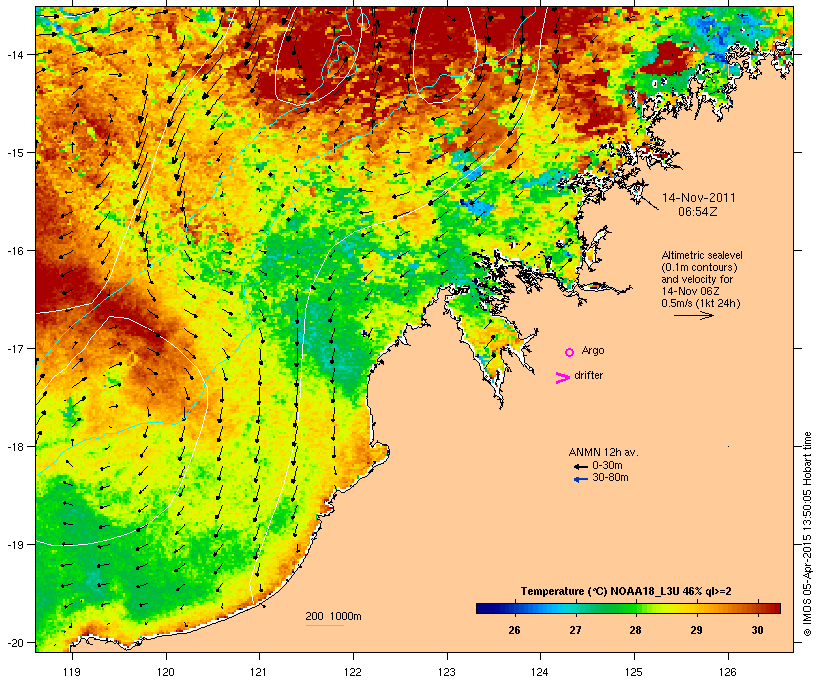Click longitude axis label 120

tap(166, 672)
